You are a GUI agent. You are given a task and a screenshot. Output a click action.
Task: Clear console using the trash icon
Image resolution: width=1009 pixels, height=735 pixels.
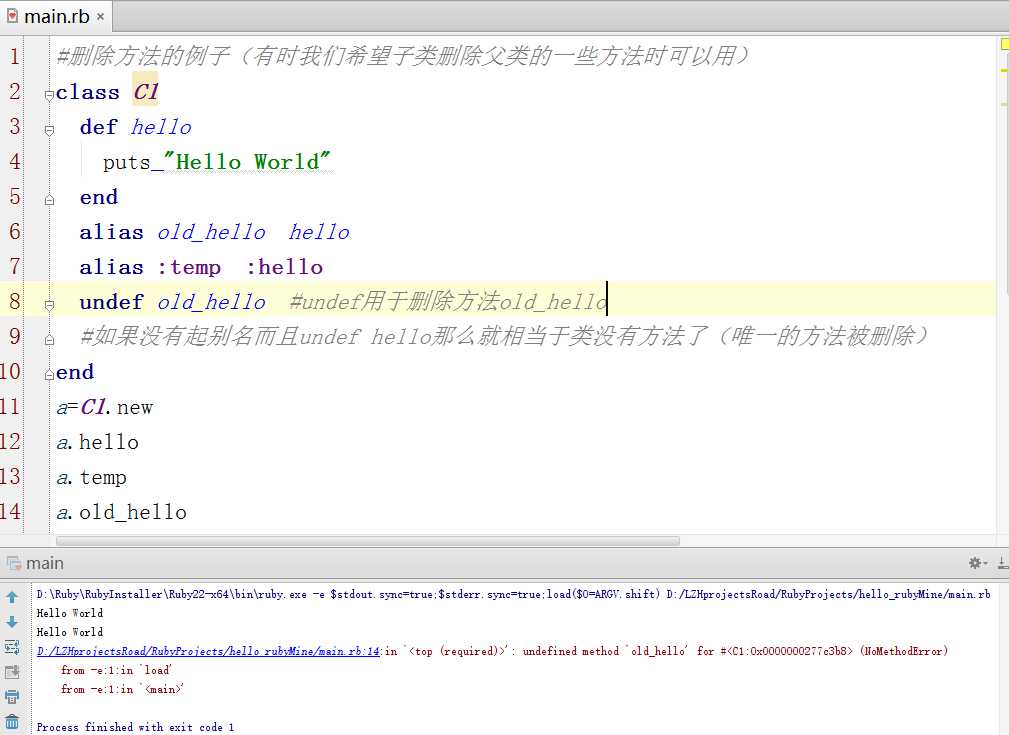click(x=12, y=722)
